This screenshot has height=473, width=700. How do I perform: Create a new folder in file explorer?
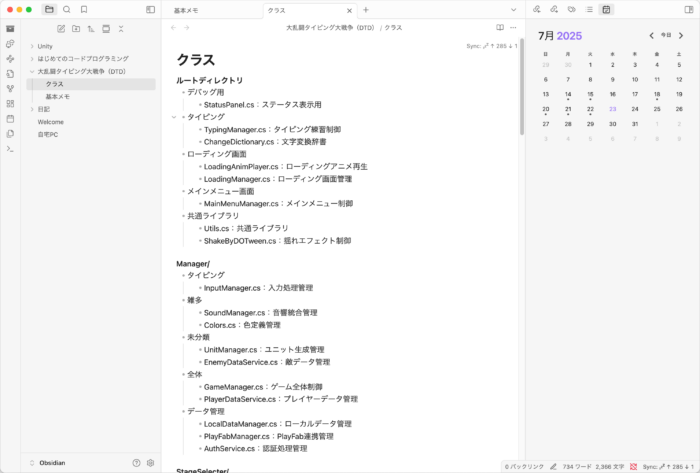coord(77,28)
